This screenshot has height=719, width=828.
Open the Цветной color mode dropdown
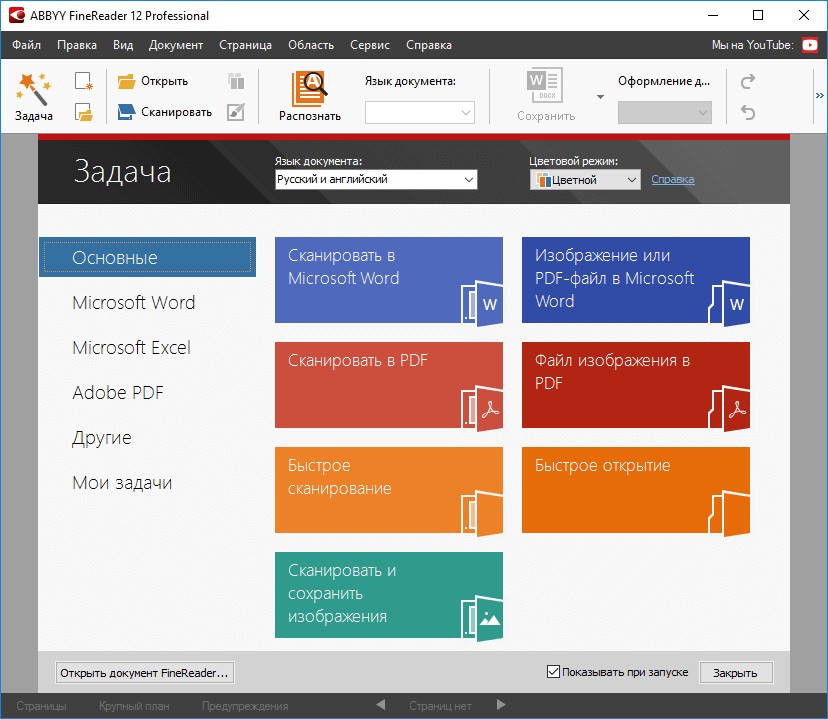pyautogui.click(x=585, y=180)
